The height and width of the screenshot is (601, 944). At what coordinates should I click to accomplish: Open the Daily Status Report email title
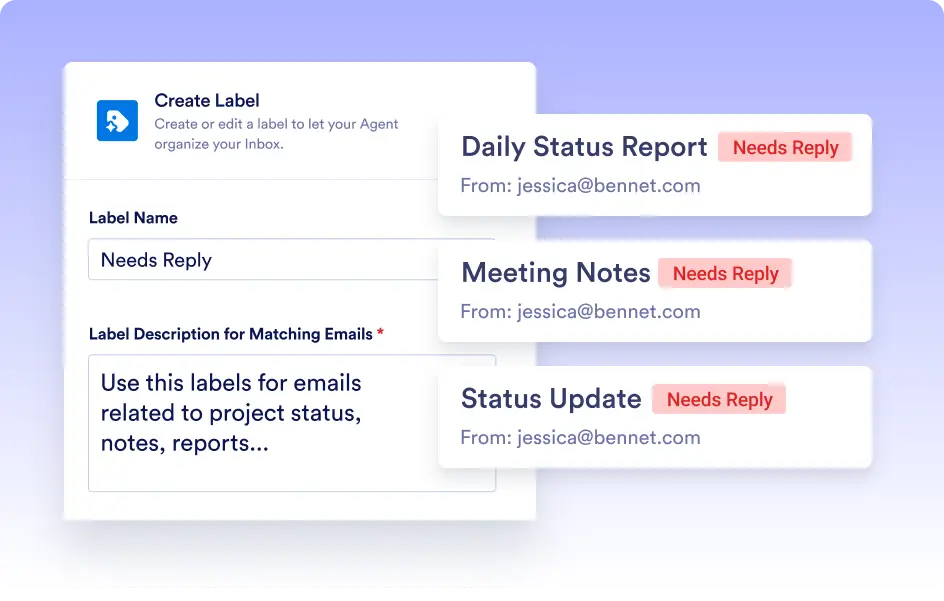(584, 147)
